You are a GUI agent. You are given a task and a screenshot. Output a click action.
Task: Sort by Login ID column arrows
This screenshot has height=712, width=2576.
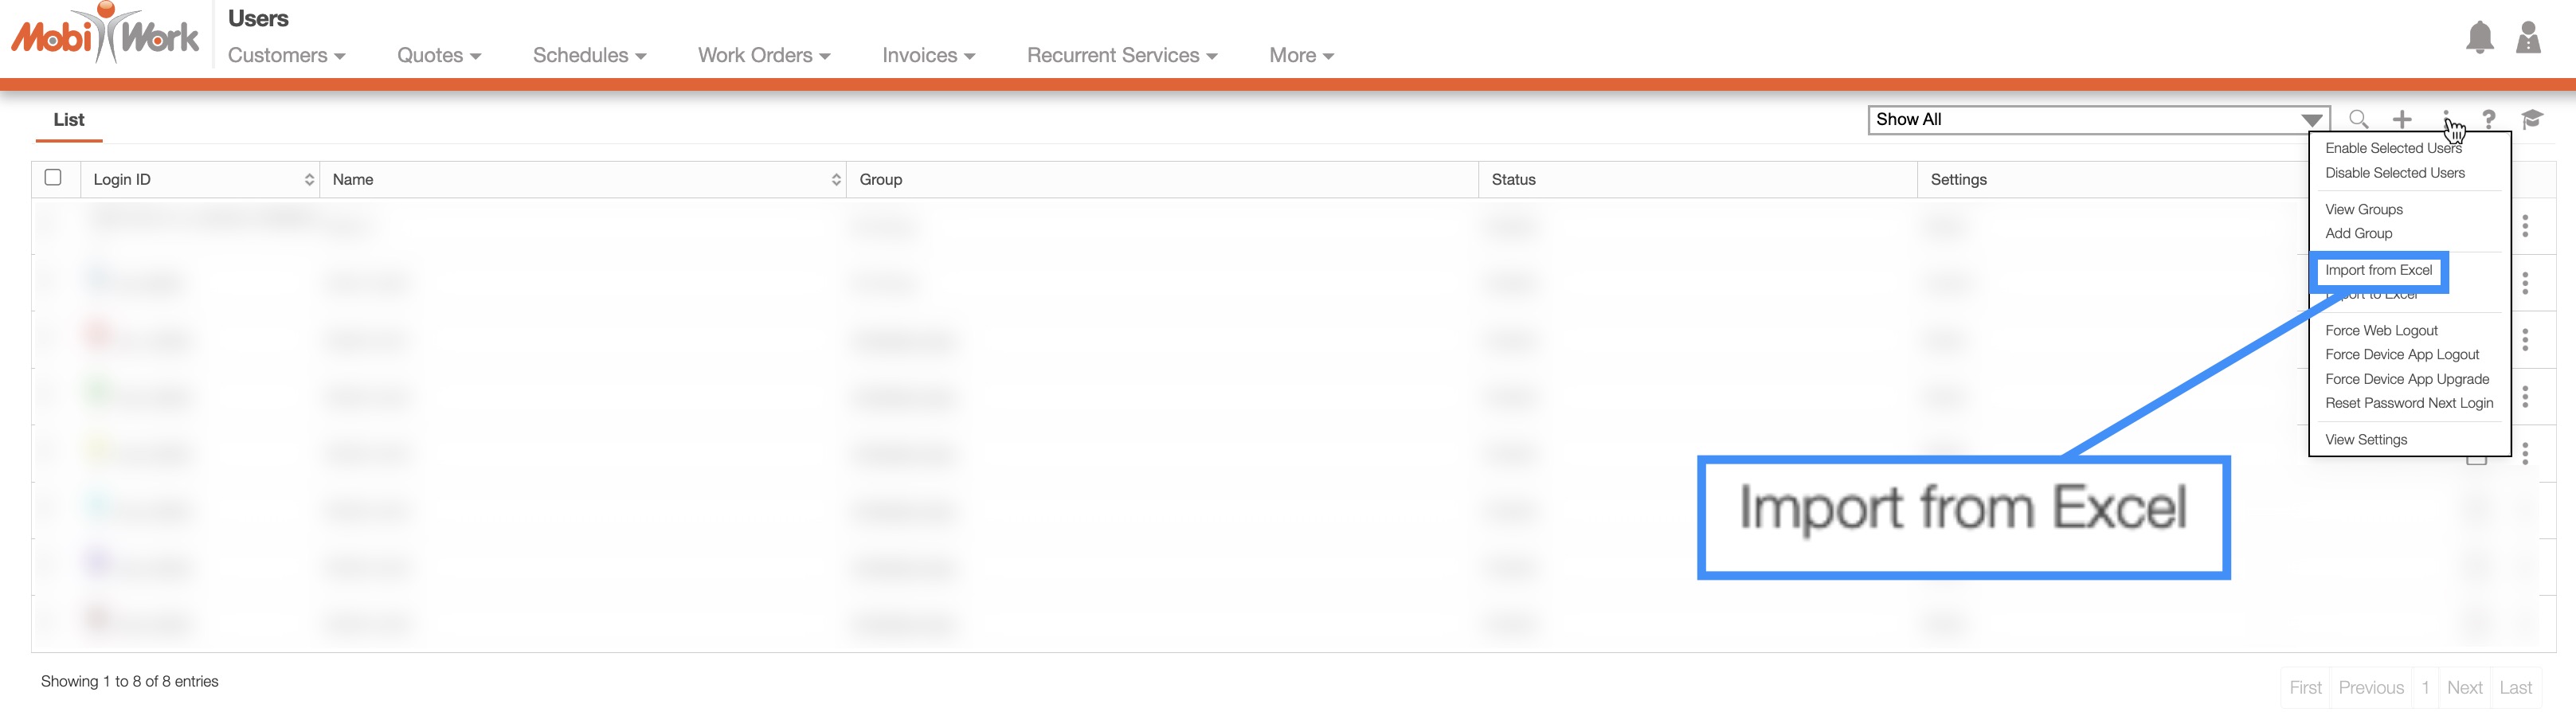[309, 180]
